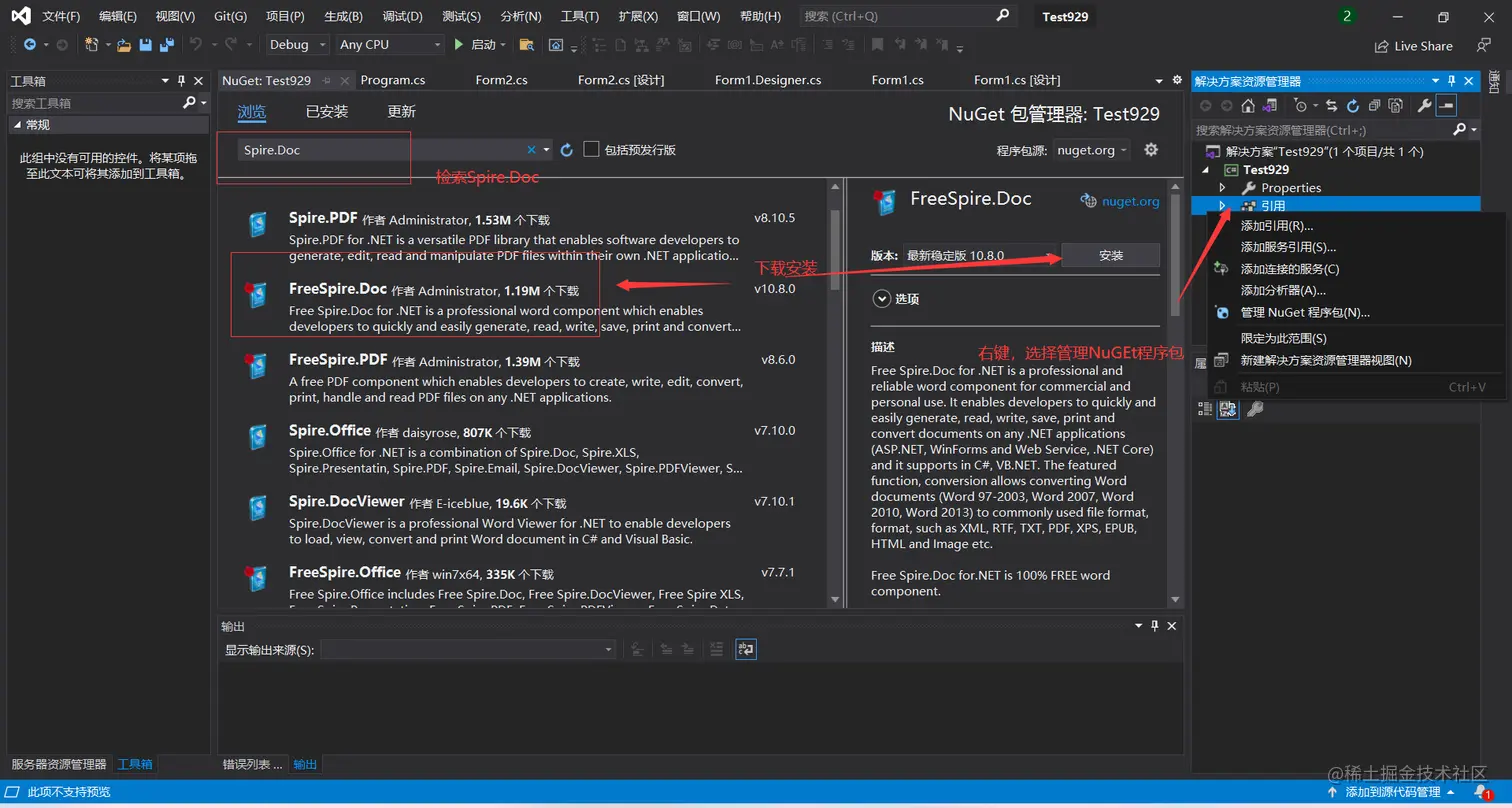This screenshot has width=1512, height=808.
Task: Click the Switch Views icon in Solution Explorer
Action: point(1269,106)
